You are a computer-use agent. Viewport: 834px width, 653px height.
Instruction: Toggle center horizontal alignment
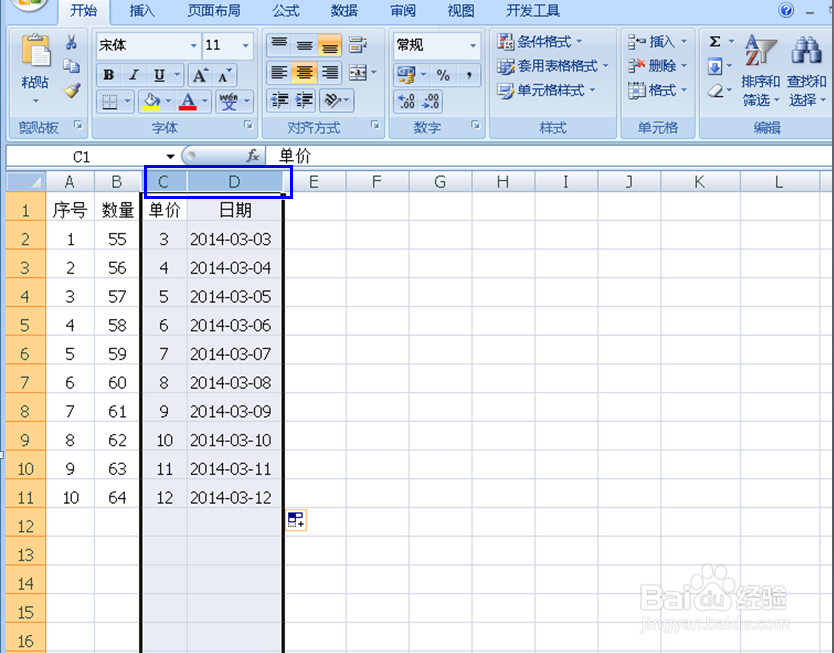point(305,73)
